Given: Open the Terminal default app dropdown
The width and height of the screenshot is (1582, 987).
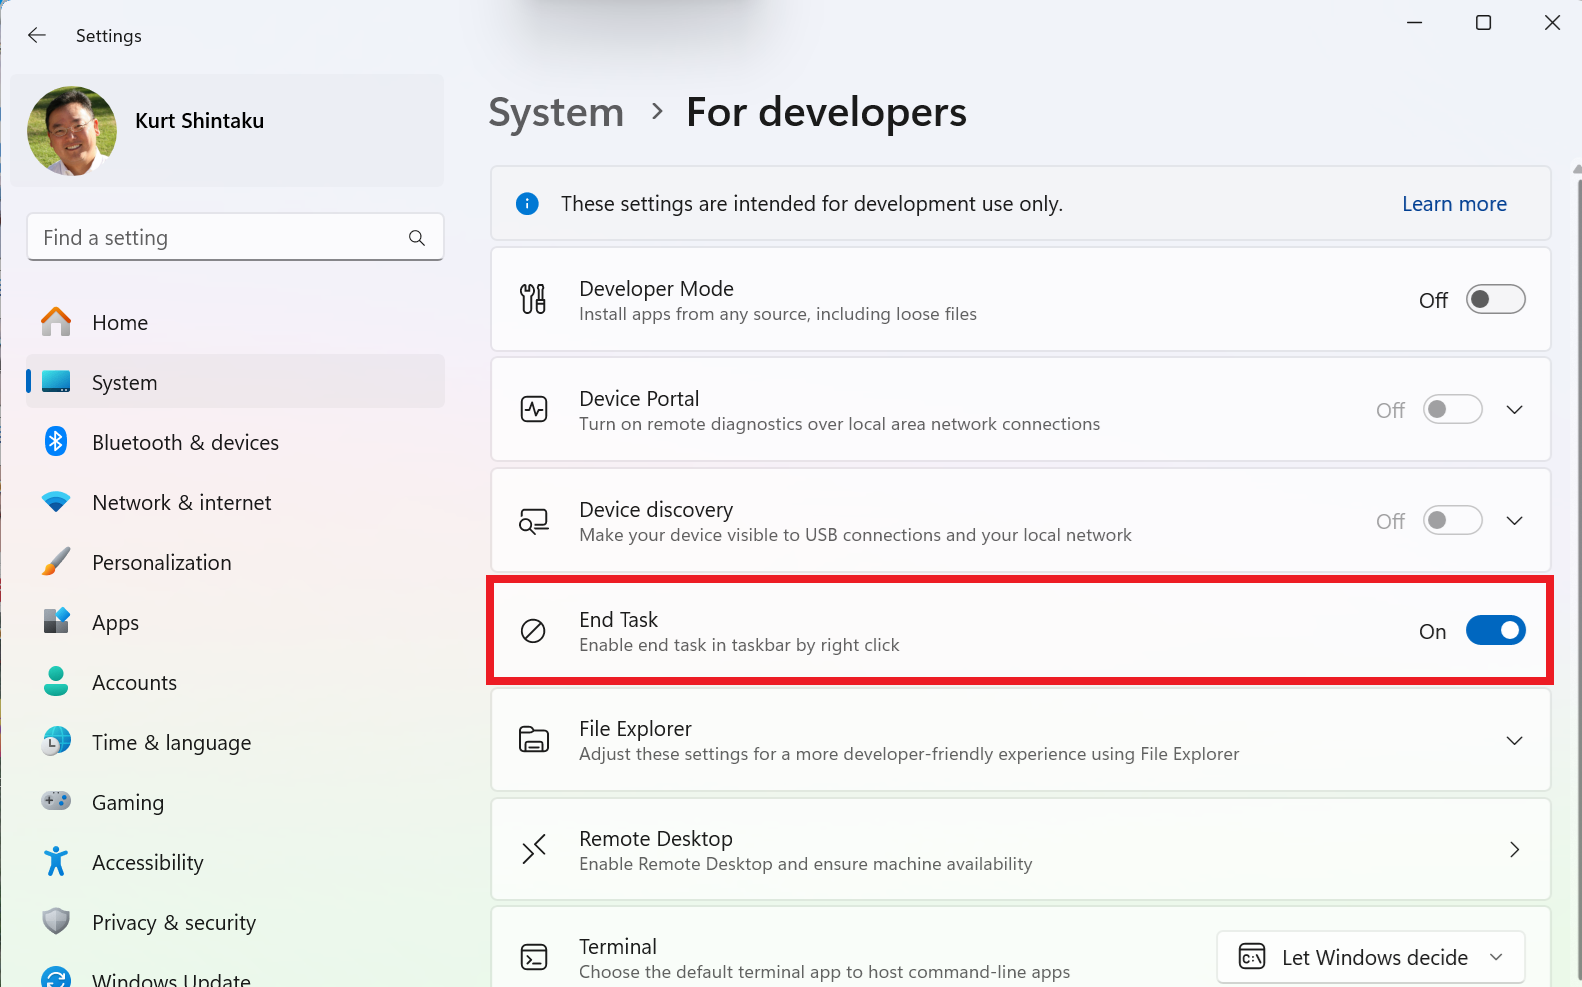Looking at the screenshot, I should point(1370,957).
